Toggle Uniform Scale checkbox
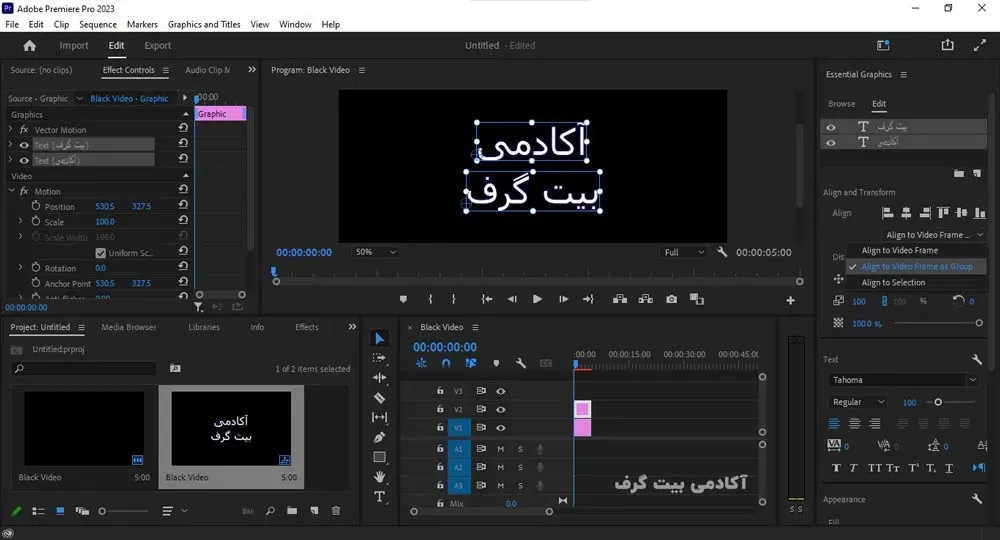This screenshot has width=1000, height=540. click(x=100, y=253)
